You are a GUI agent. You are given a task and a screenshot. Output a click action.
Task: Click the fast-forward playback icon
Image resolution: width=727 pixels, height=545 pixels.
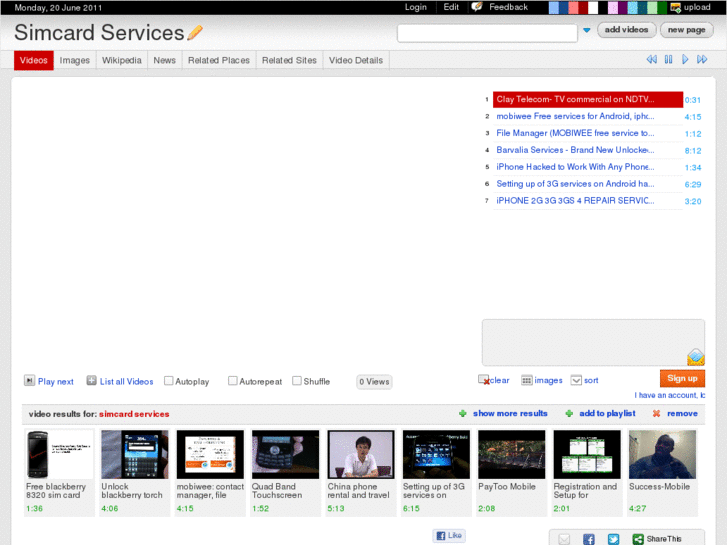point(702,60)
